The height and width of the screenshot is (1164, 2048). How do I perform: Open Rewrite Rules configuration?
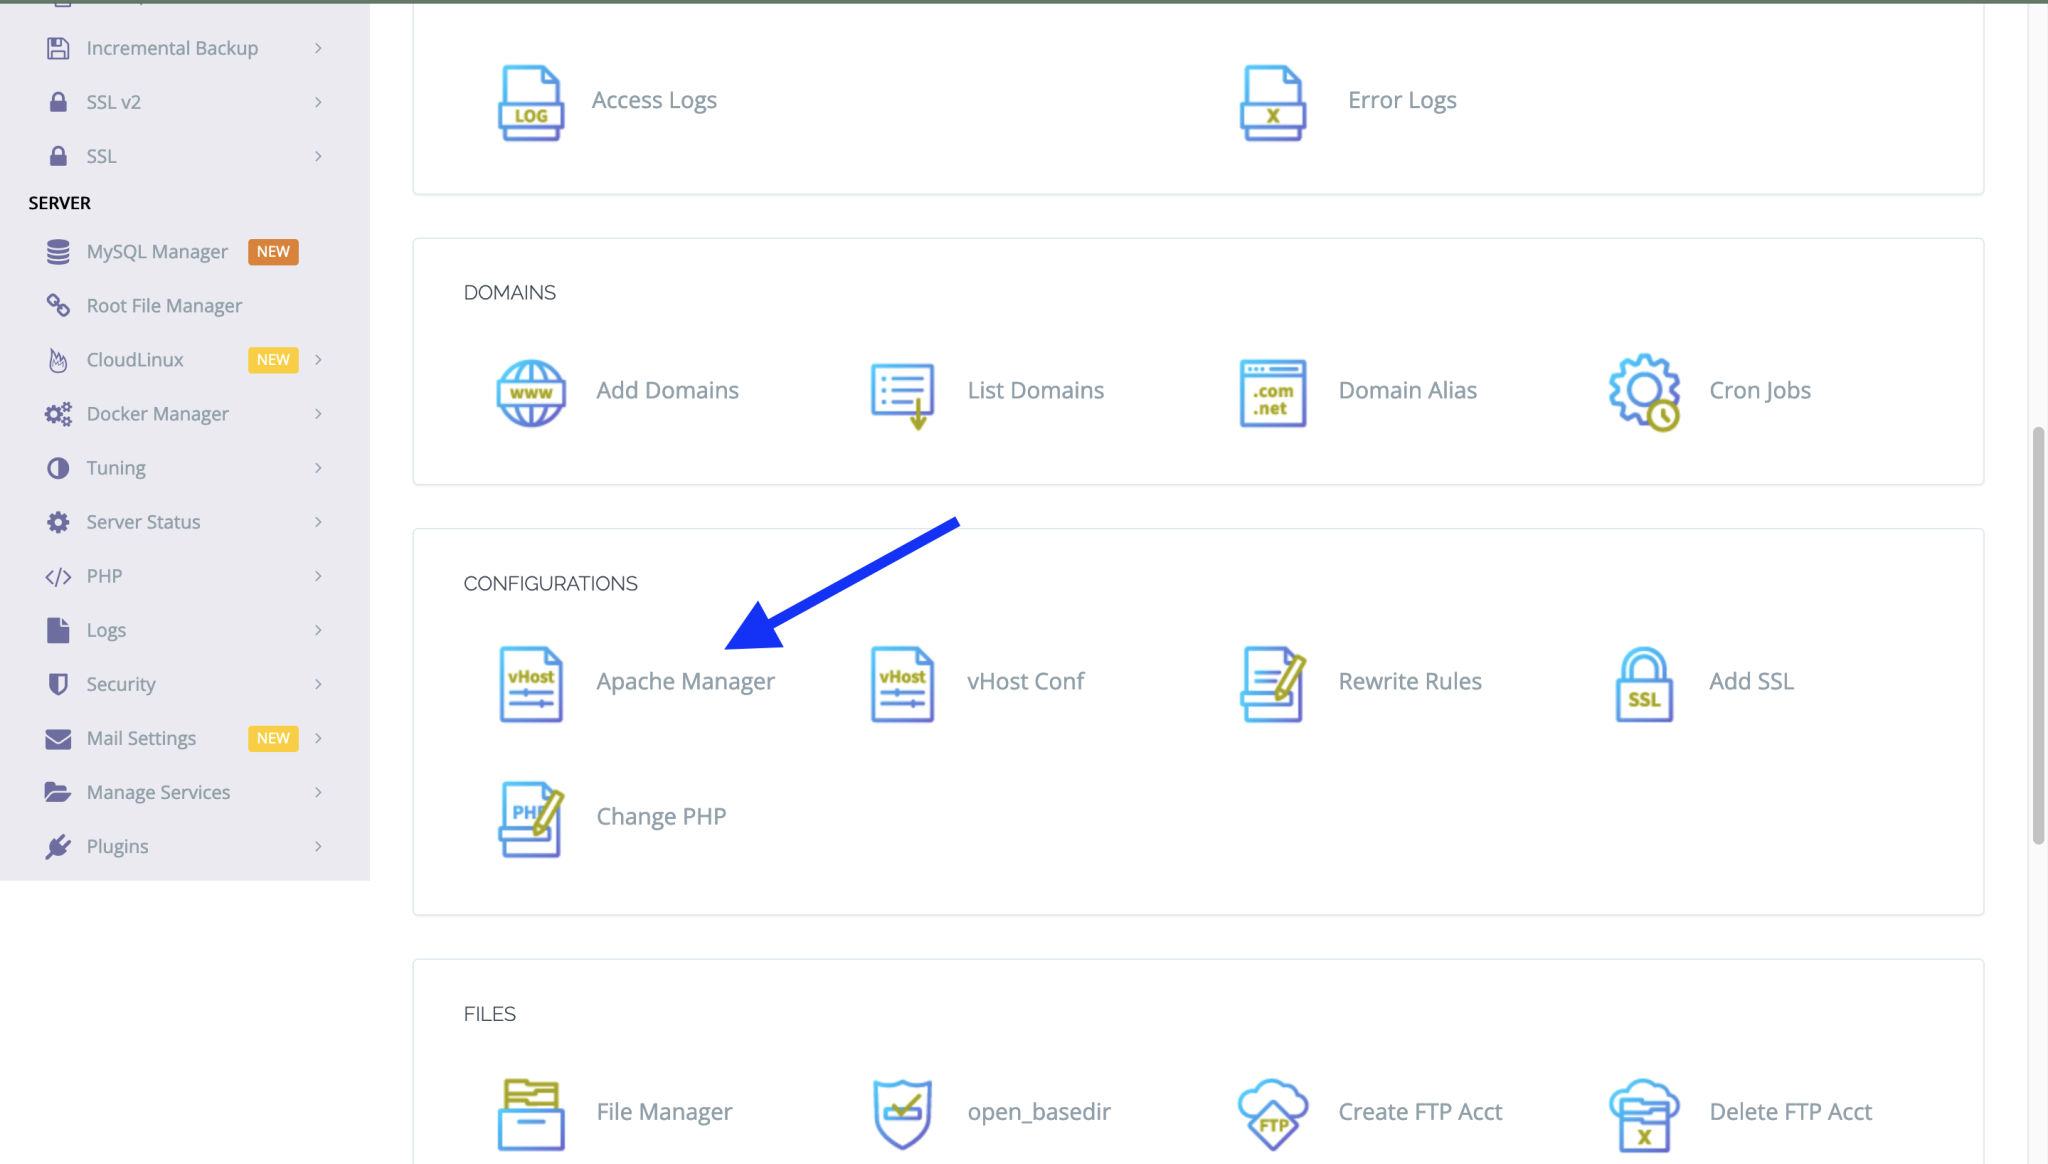1271,684
